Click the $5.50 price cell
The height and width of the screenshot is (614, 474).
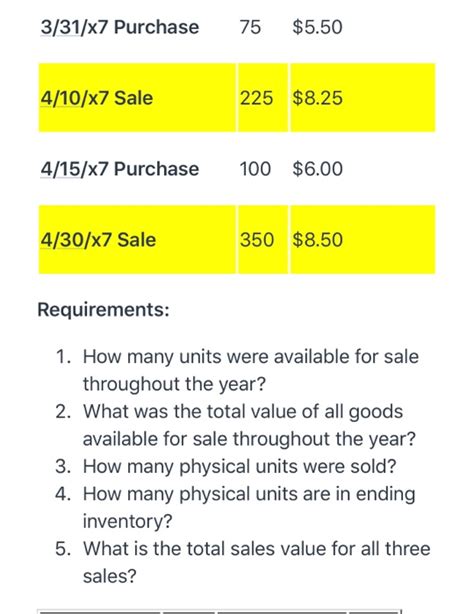(x=317, y=27)
